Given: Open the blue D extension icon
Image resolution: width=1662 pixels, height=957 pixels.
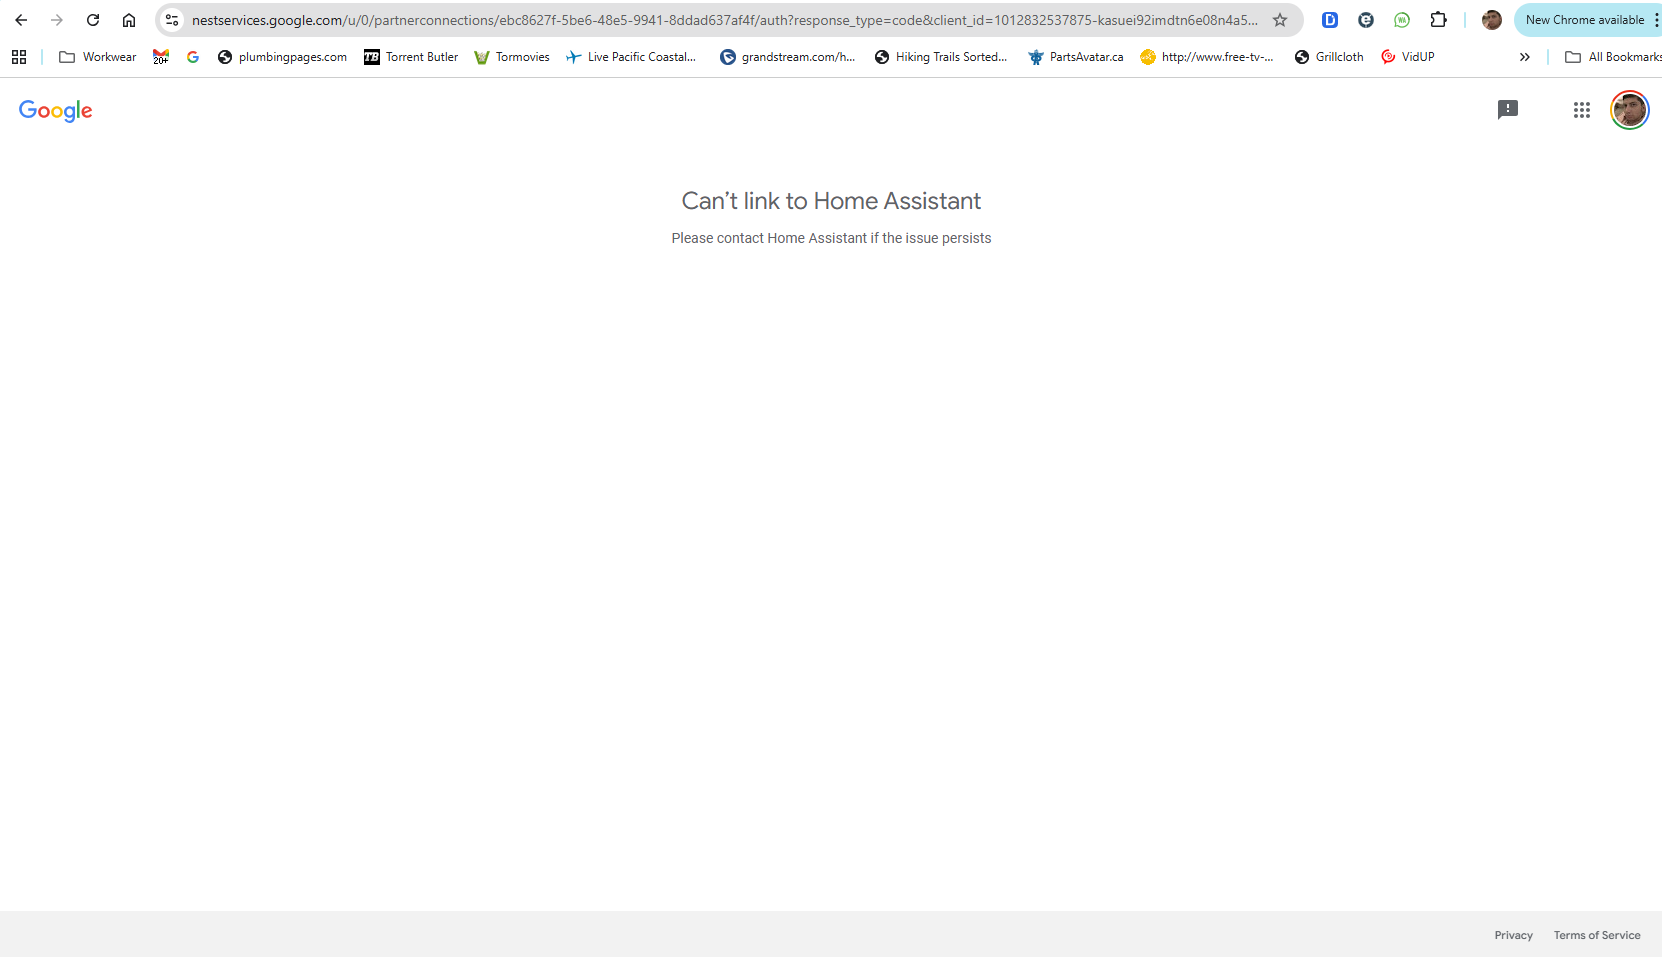Looking at the screenshot, I should click(x=1330, y=20).
